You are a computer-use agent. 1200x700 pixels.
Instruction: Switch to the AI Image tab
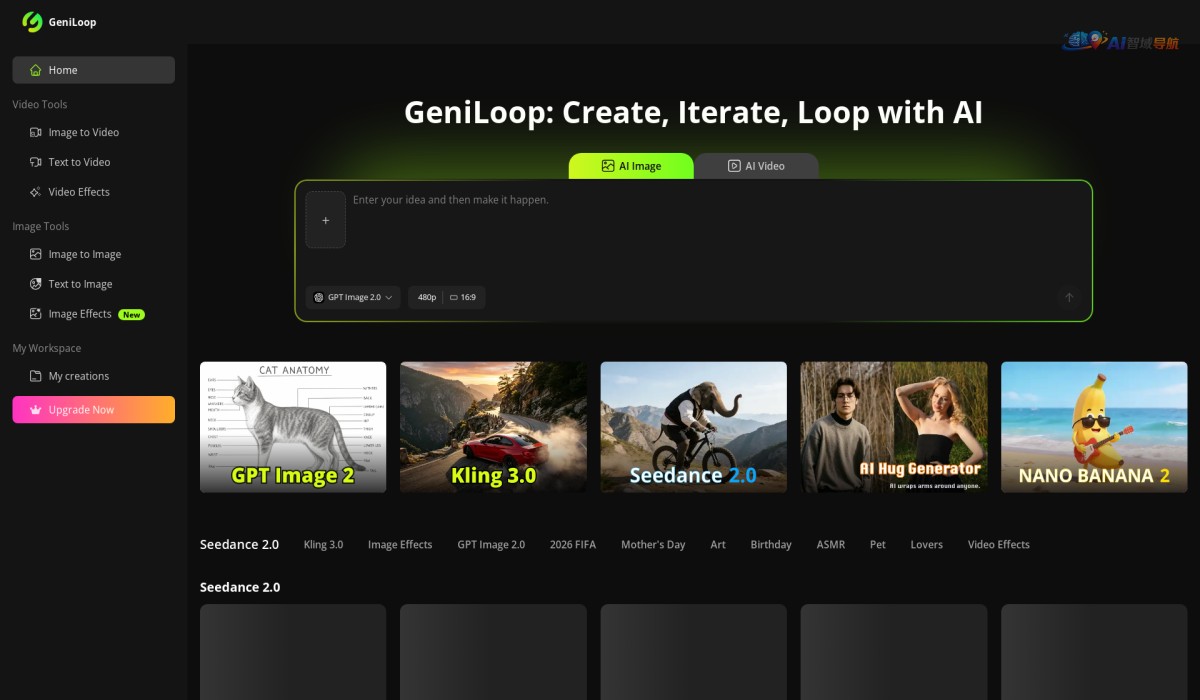631,166
